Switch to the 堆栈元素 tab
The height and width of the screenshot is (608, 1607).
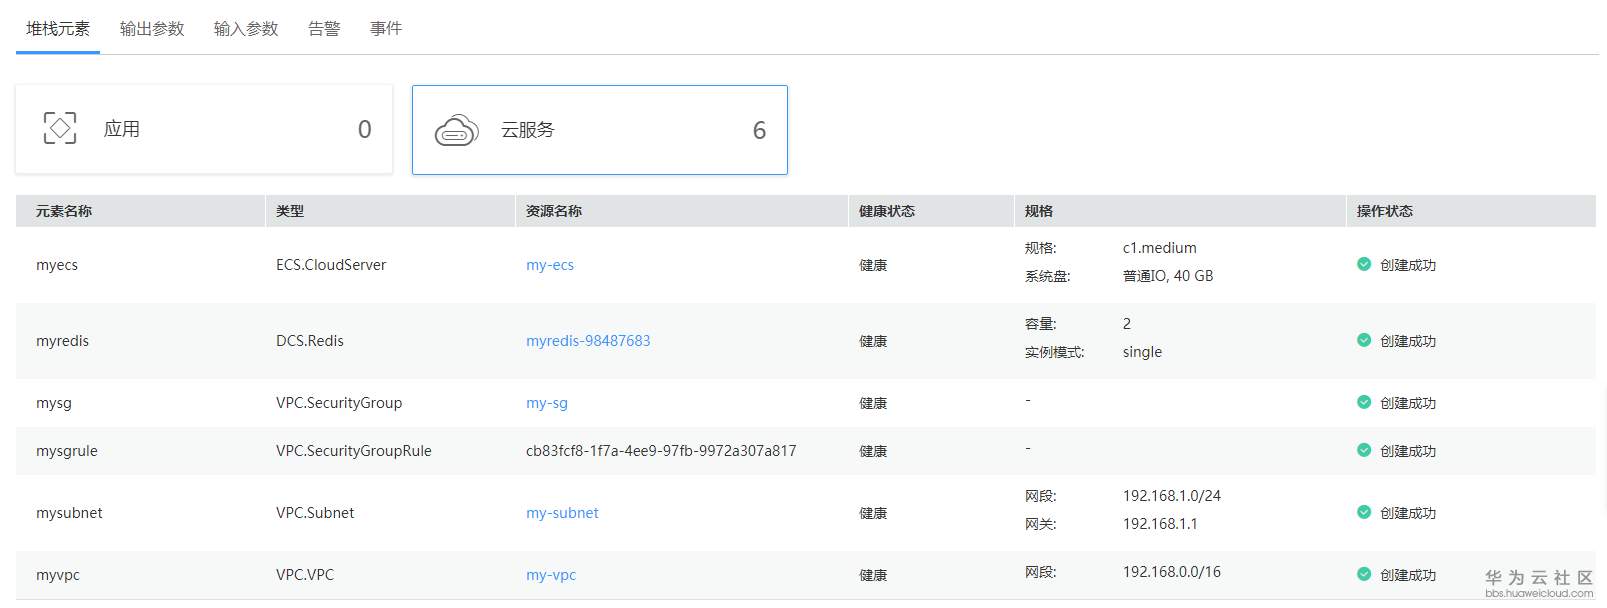(x=58, y=29)
